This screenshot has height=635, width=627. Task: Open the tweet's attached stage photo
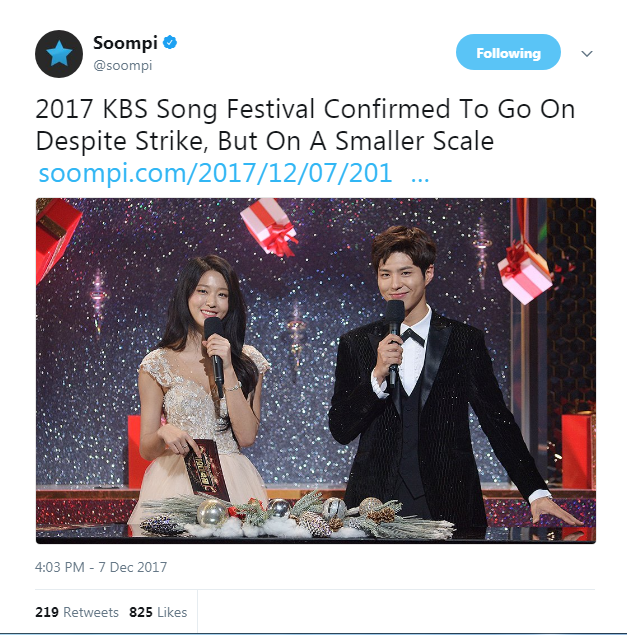coord(316,371)
